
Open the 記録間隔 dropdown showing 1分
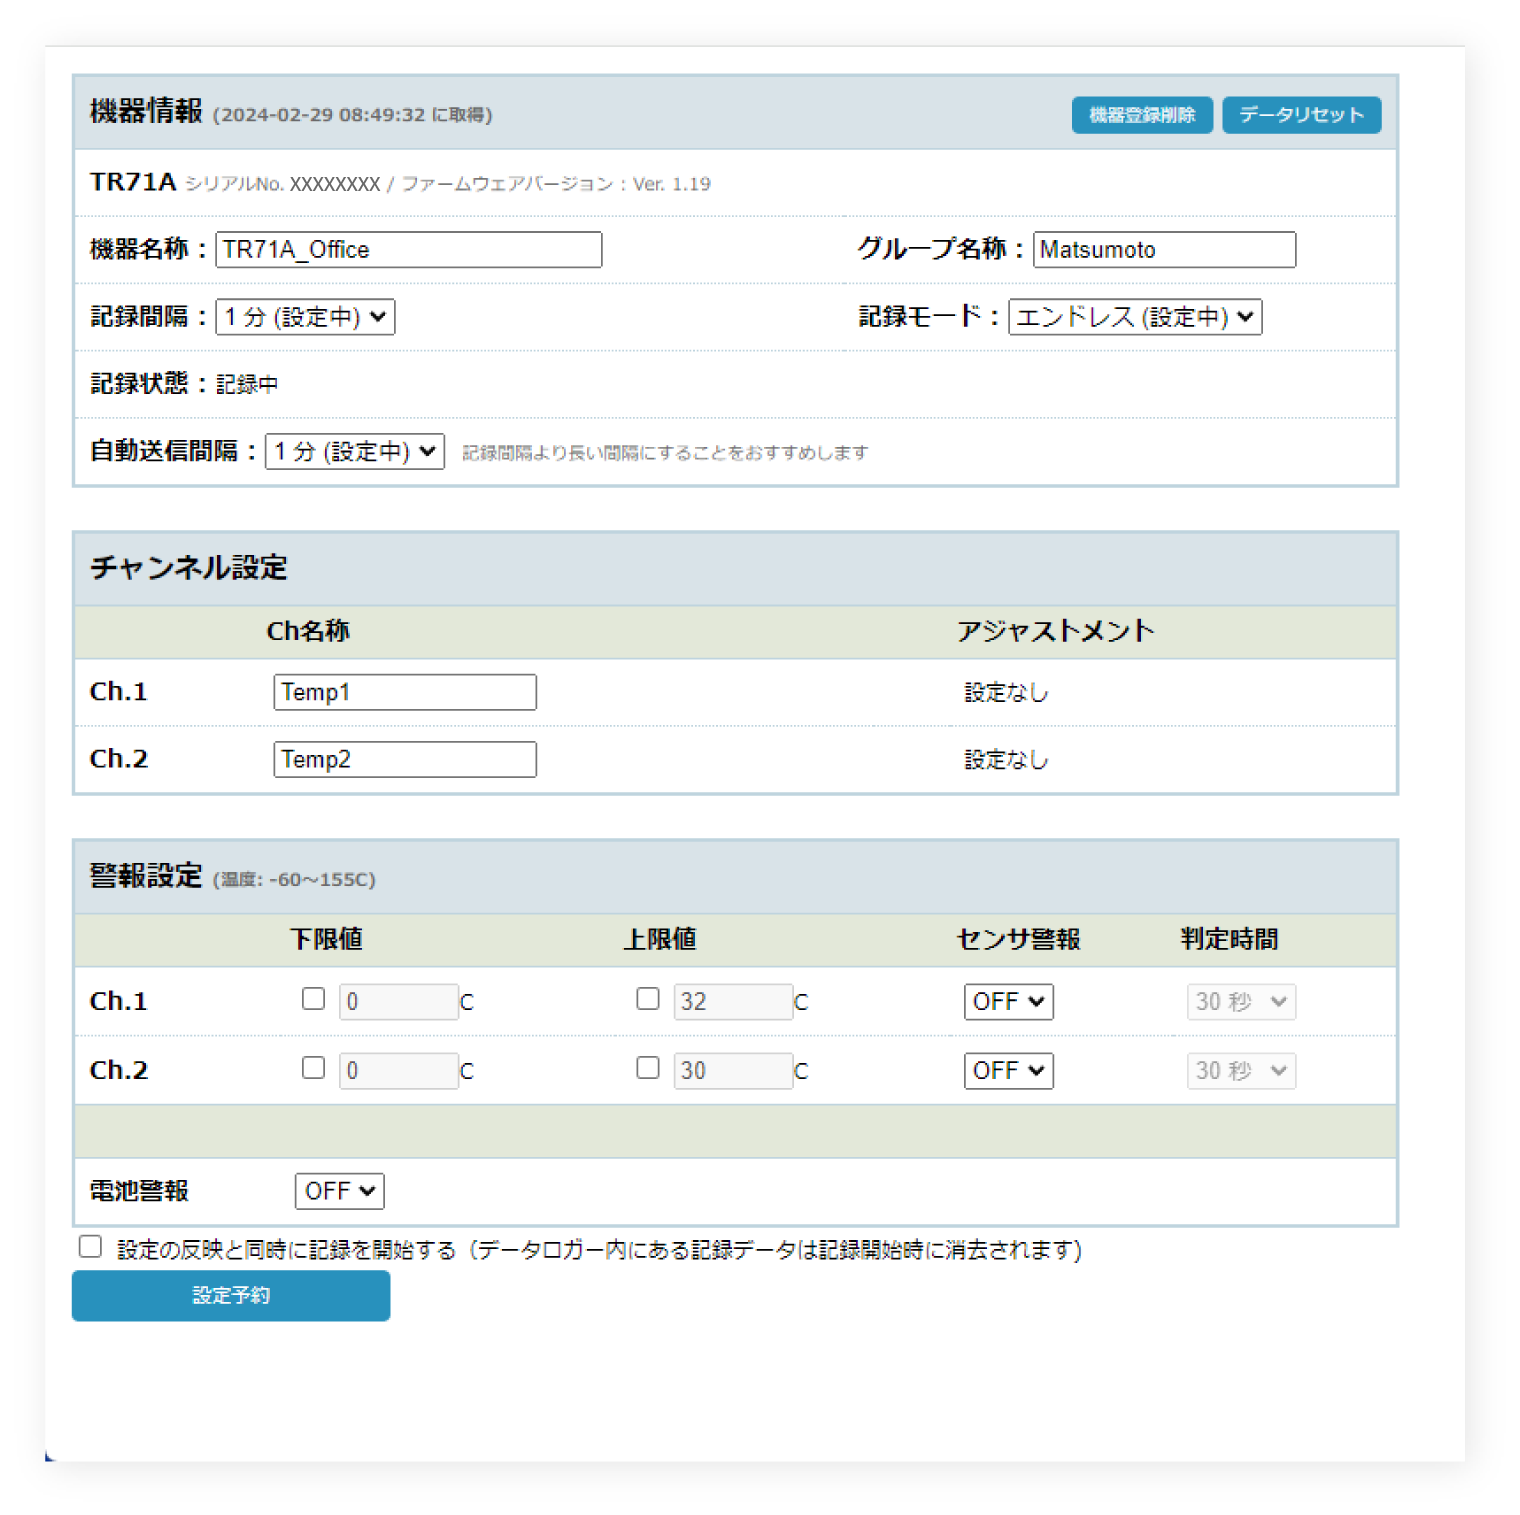pyautogui.click(x=305, y=317)
